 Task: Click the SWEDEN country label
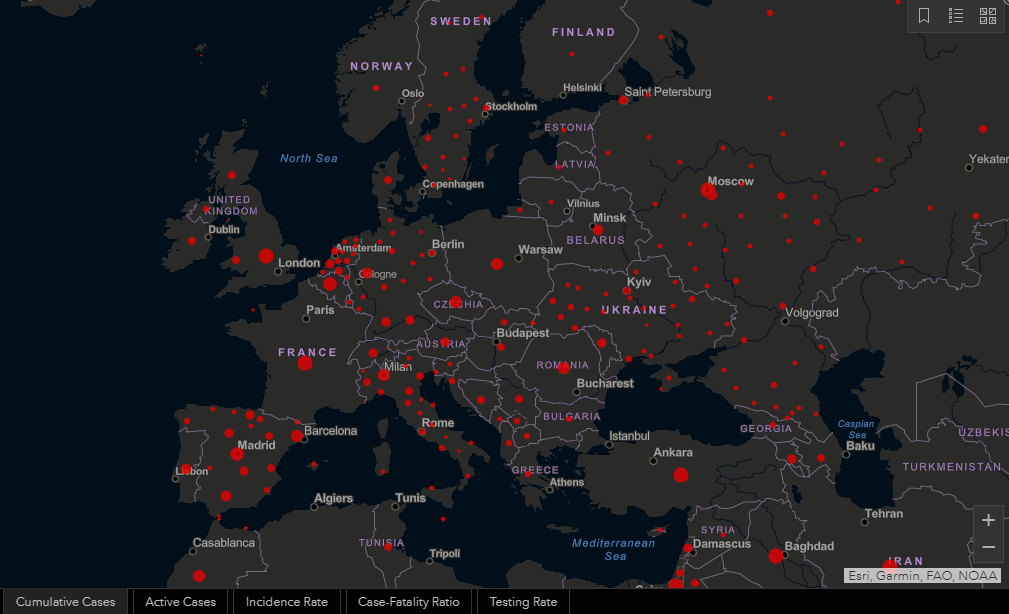pyautogui.click(x=461, y=21)
